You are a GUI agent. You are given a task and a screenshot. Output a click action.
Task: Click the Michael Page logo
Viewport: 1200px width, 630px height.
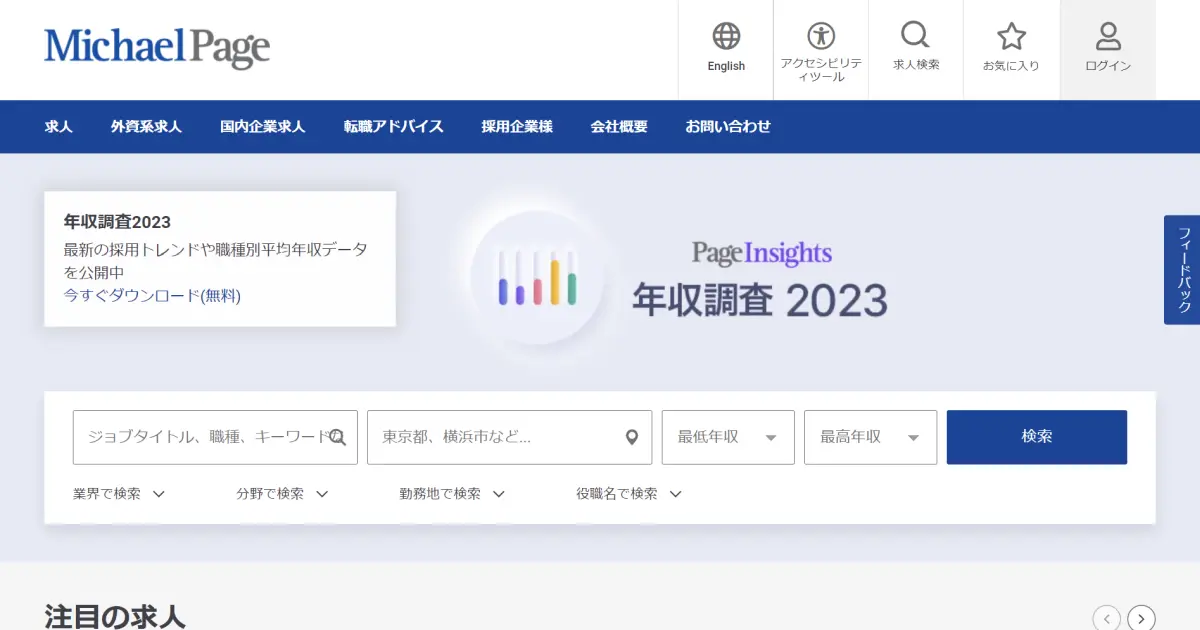click(157, 48)
